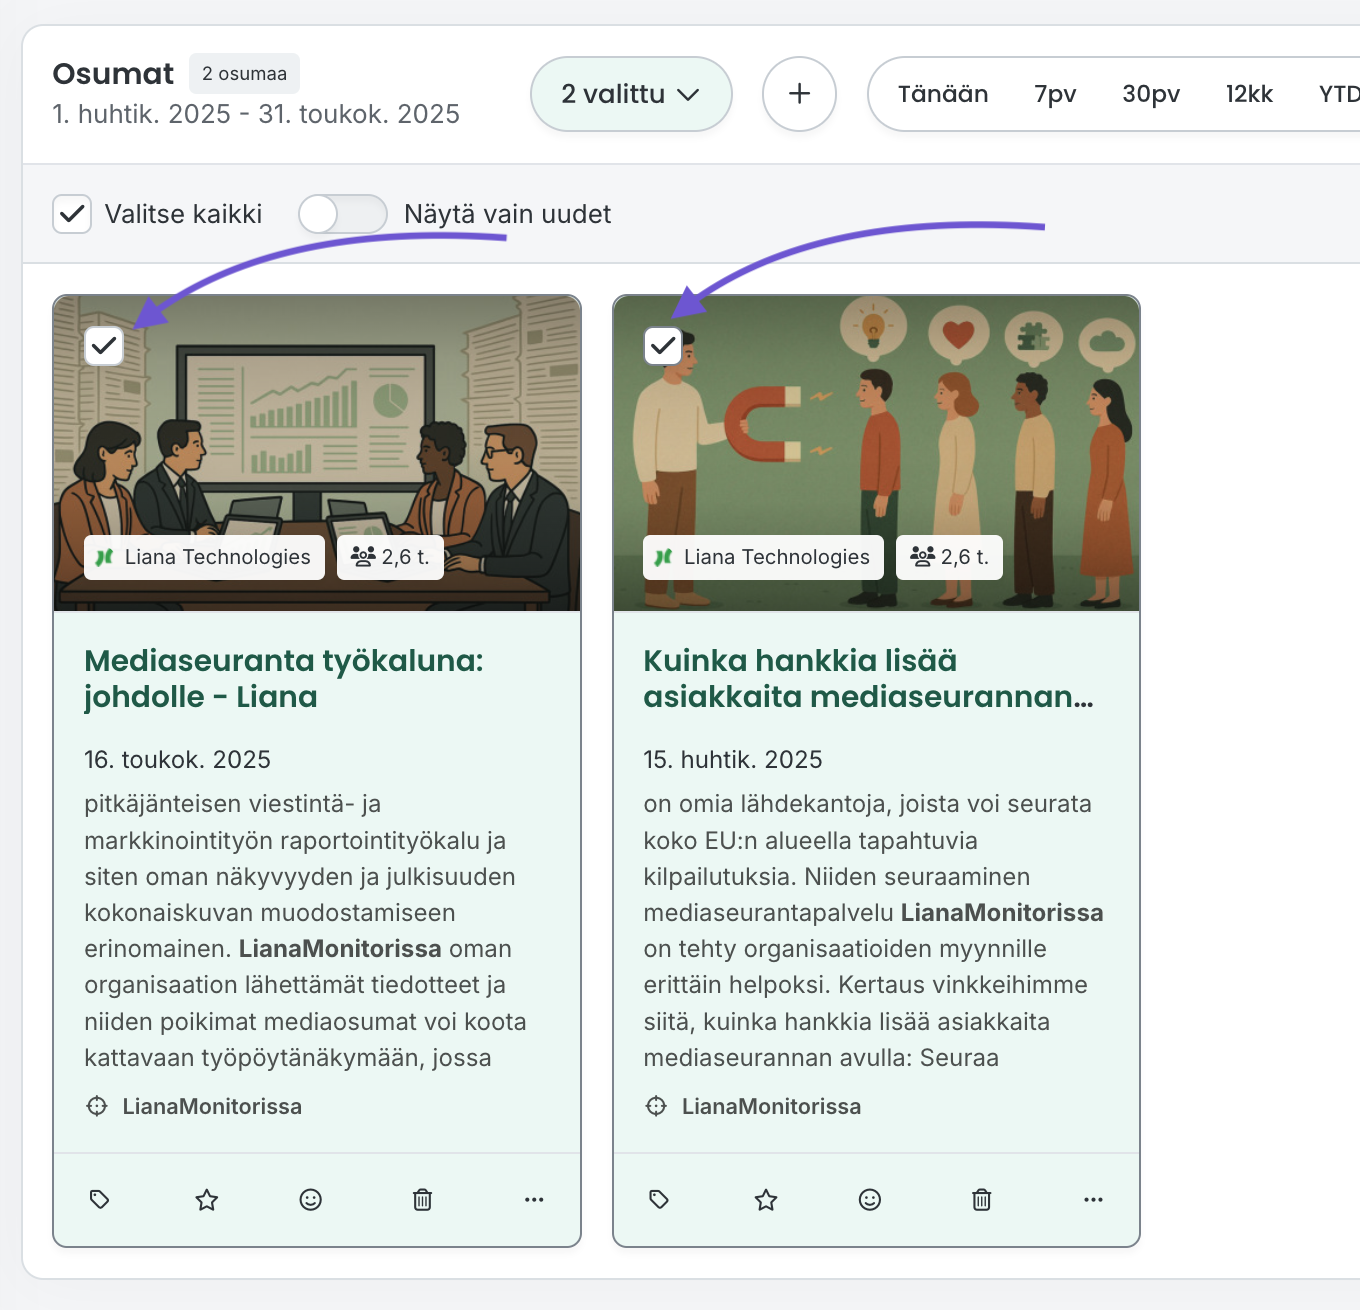
Task: Click LianaMonitorissa keyword on Mediaseuranta card
Action: point(212,1106)
